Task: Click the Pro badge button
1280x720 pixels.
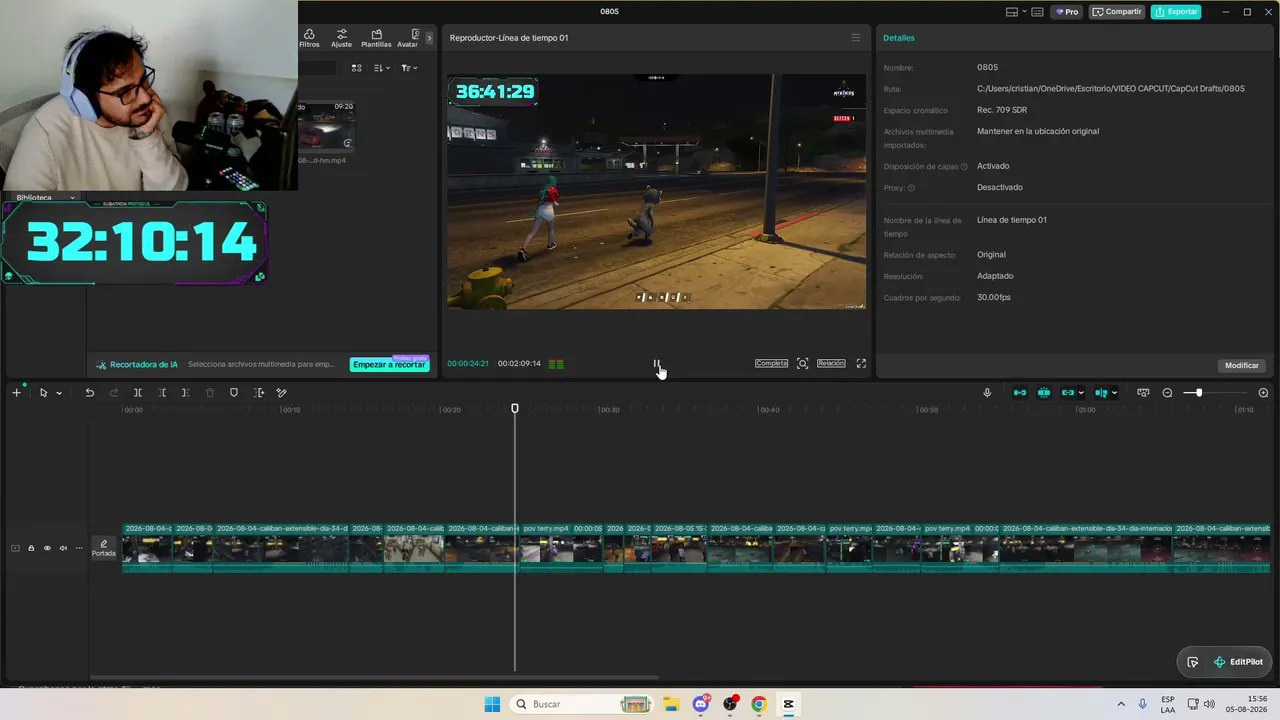Action: 1067,12
